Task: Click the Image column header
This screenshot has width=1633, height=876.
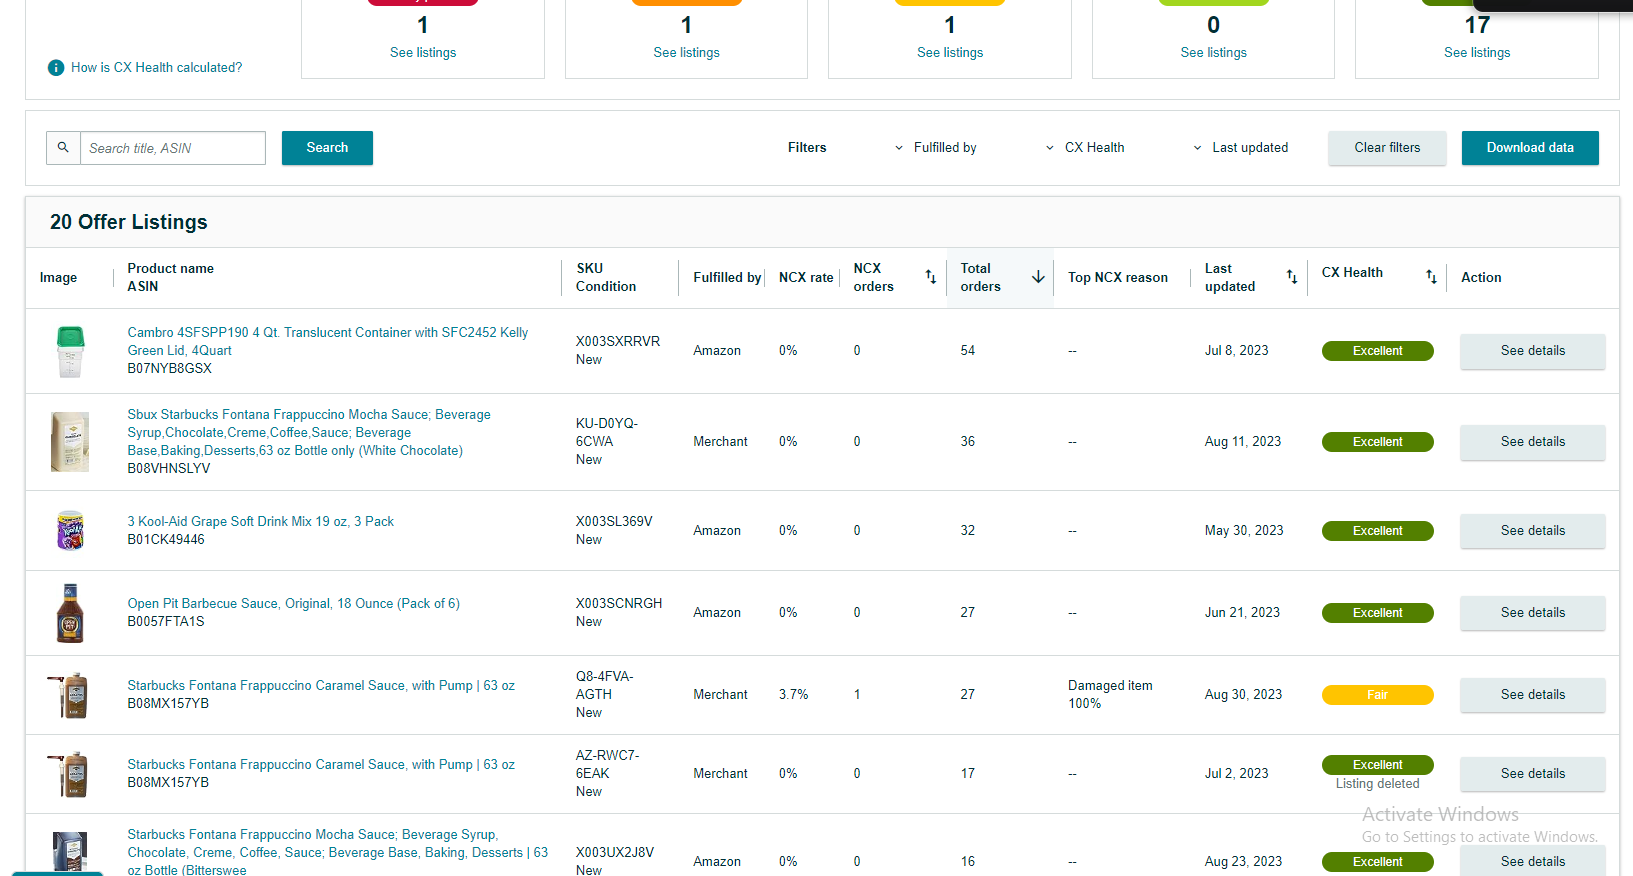Action: coord(58,277)
